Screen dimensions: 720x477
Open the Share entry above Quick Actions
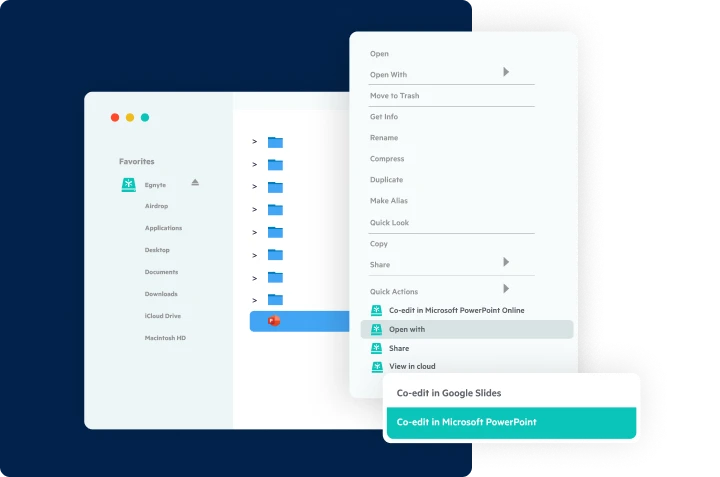coord(380,265)
